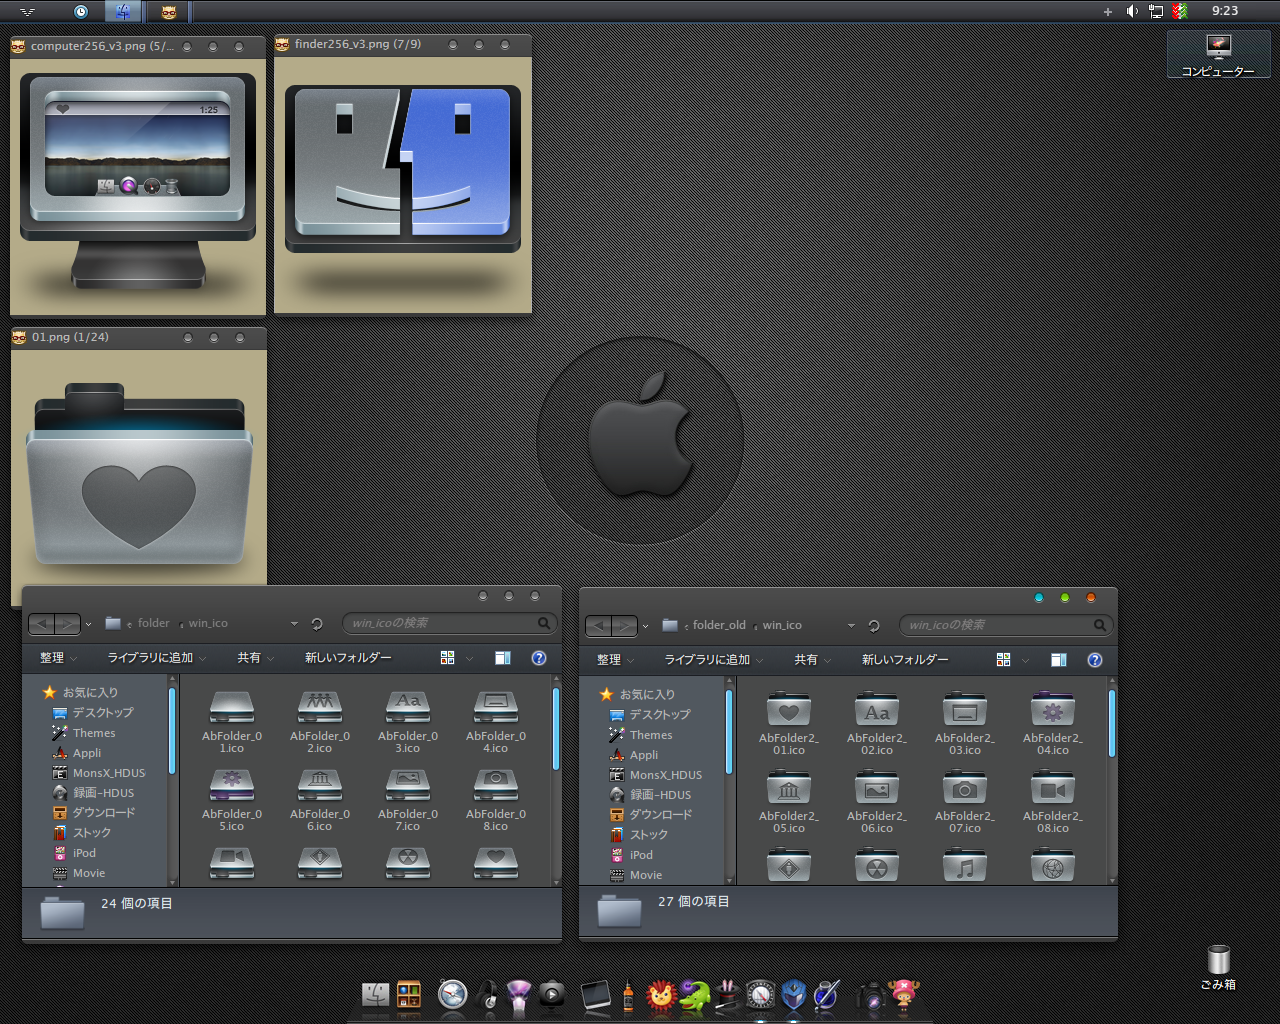Refresh the folder_old window address
The height and width of the screenshot is (1024, 1280).
coord(874,626)
